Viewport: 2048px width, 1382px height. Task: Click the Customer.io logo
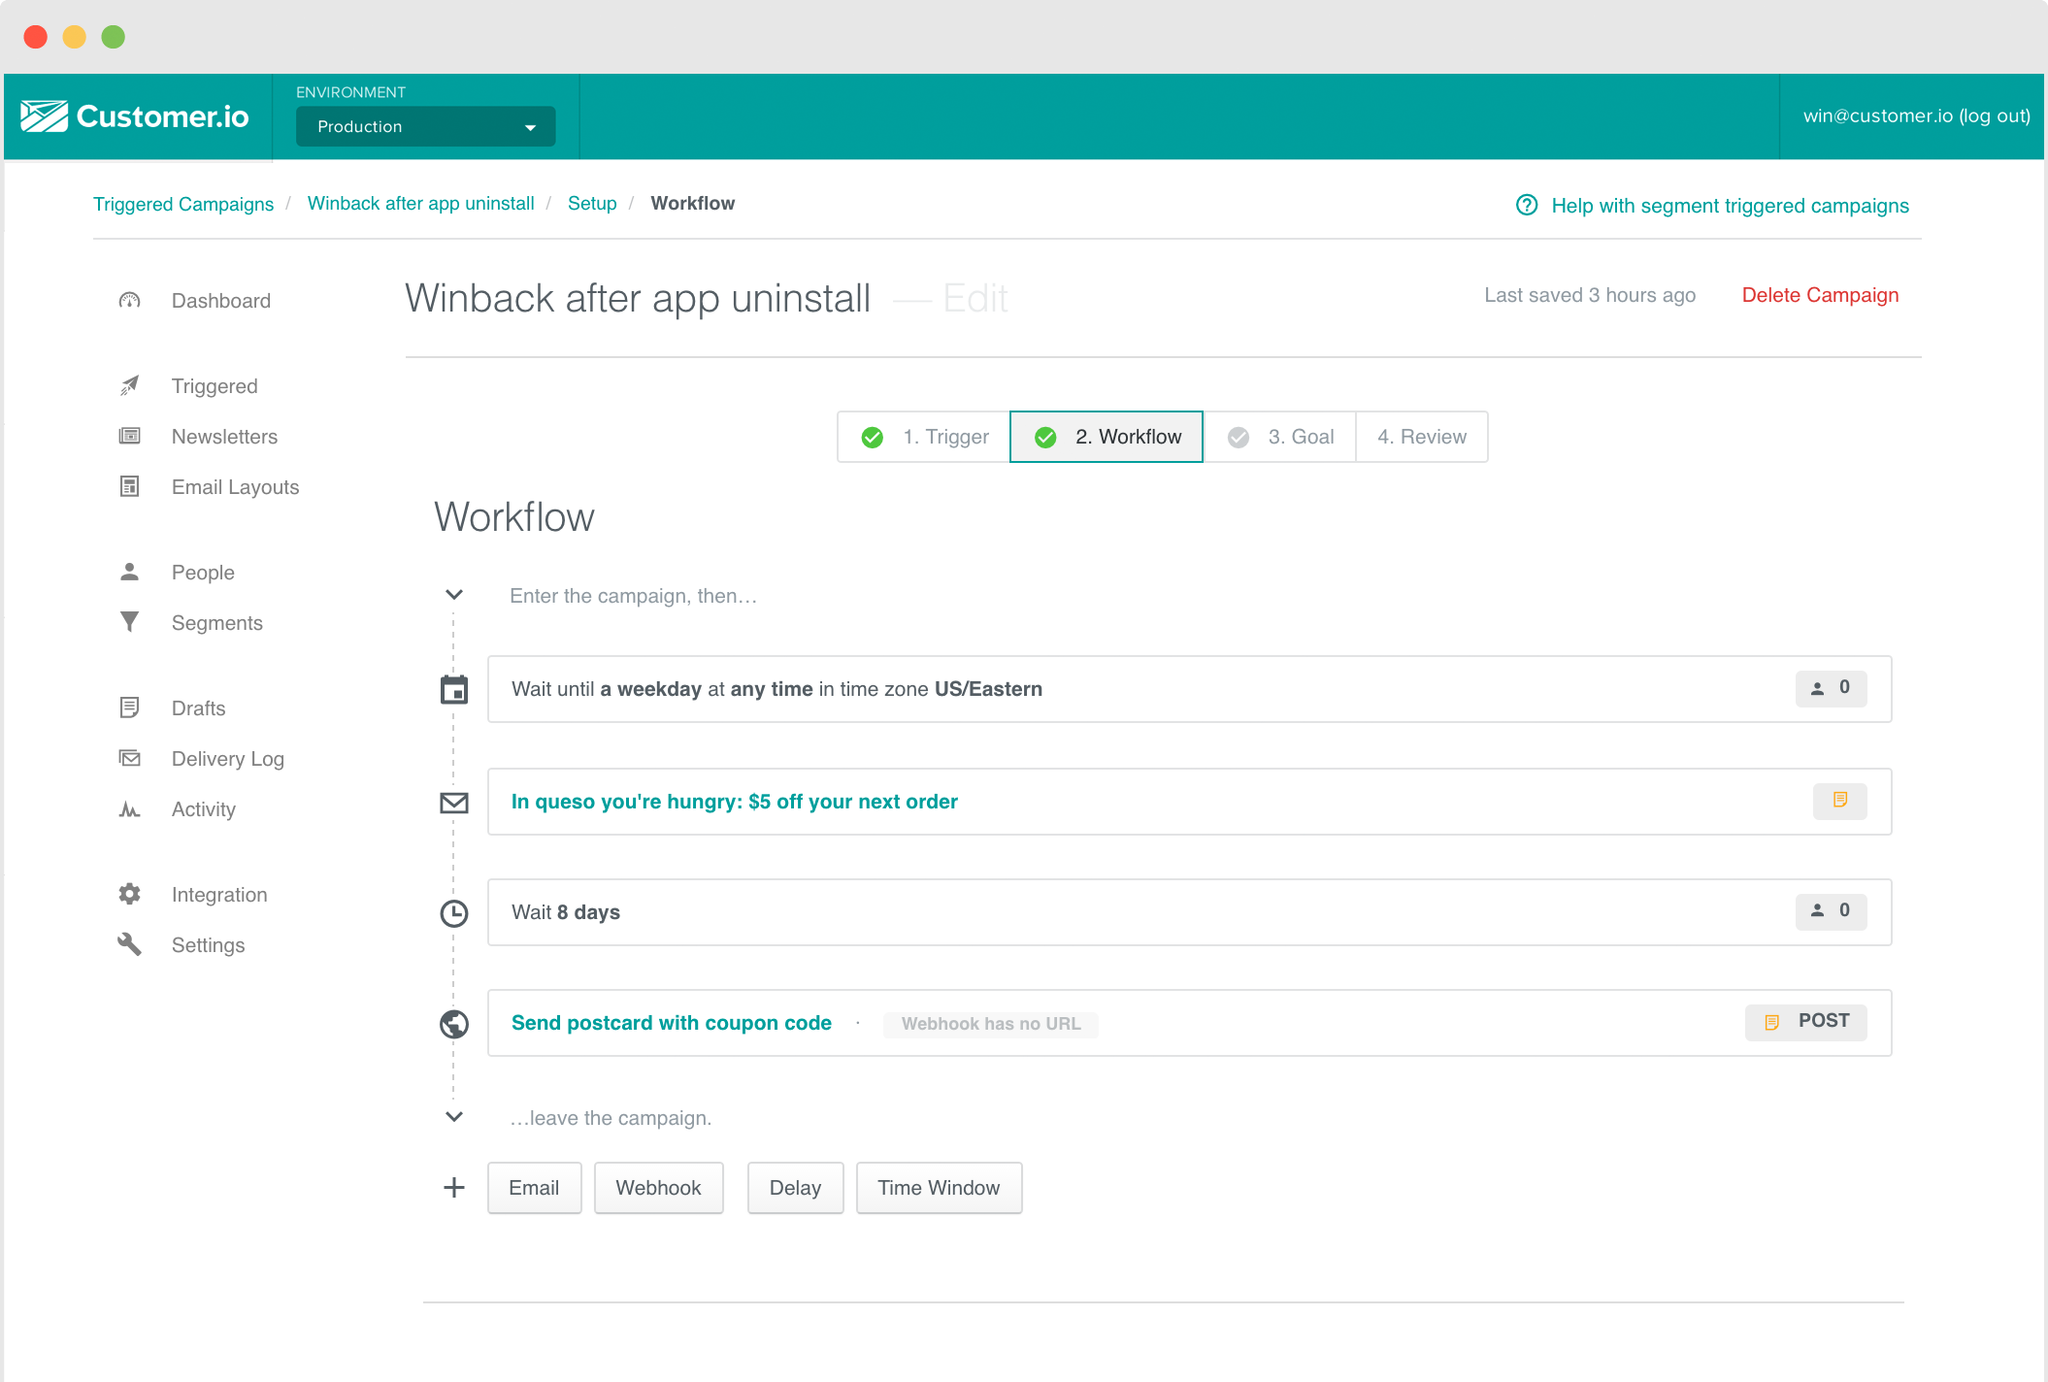click(135, 117)
